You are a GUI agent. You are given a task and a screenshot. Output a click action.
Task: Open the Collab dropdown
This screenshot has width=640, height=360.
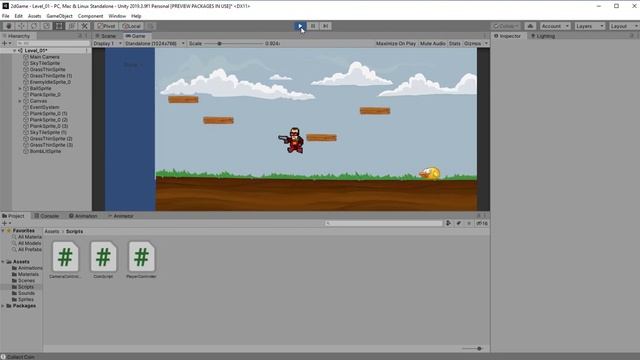click(x=506, y=26)
